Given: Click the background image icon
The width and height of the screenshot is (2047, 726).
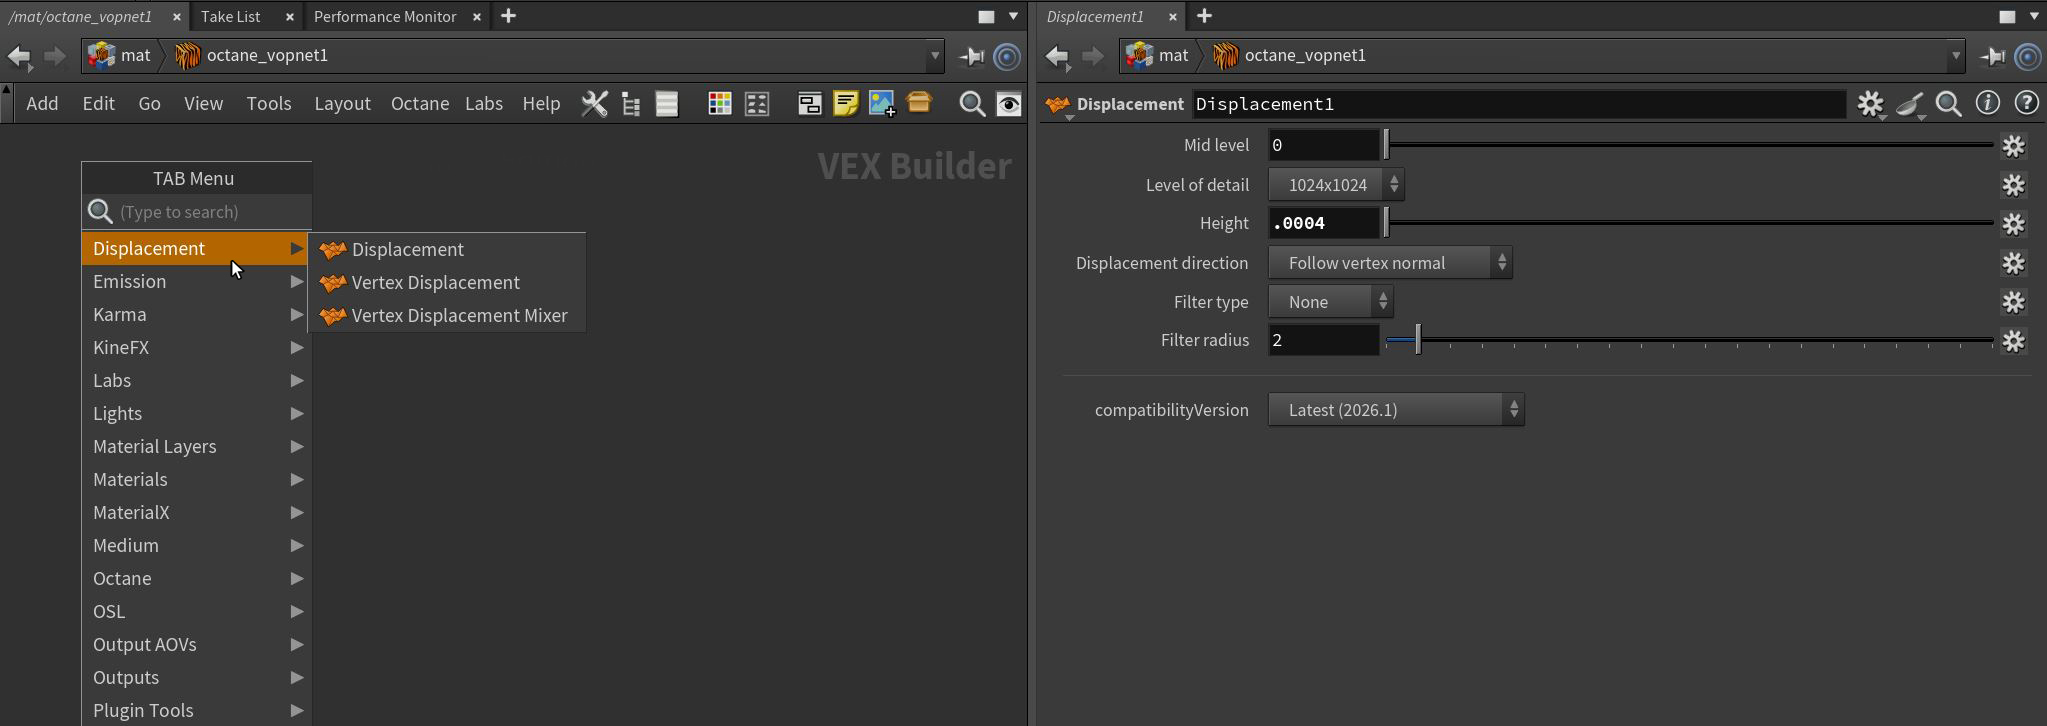Looking at the screenshot, I should [881, 104].
